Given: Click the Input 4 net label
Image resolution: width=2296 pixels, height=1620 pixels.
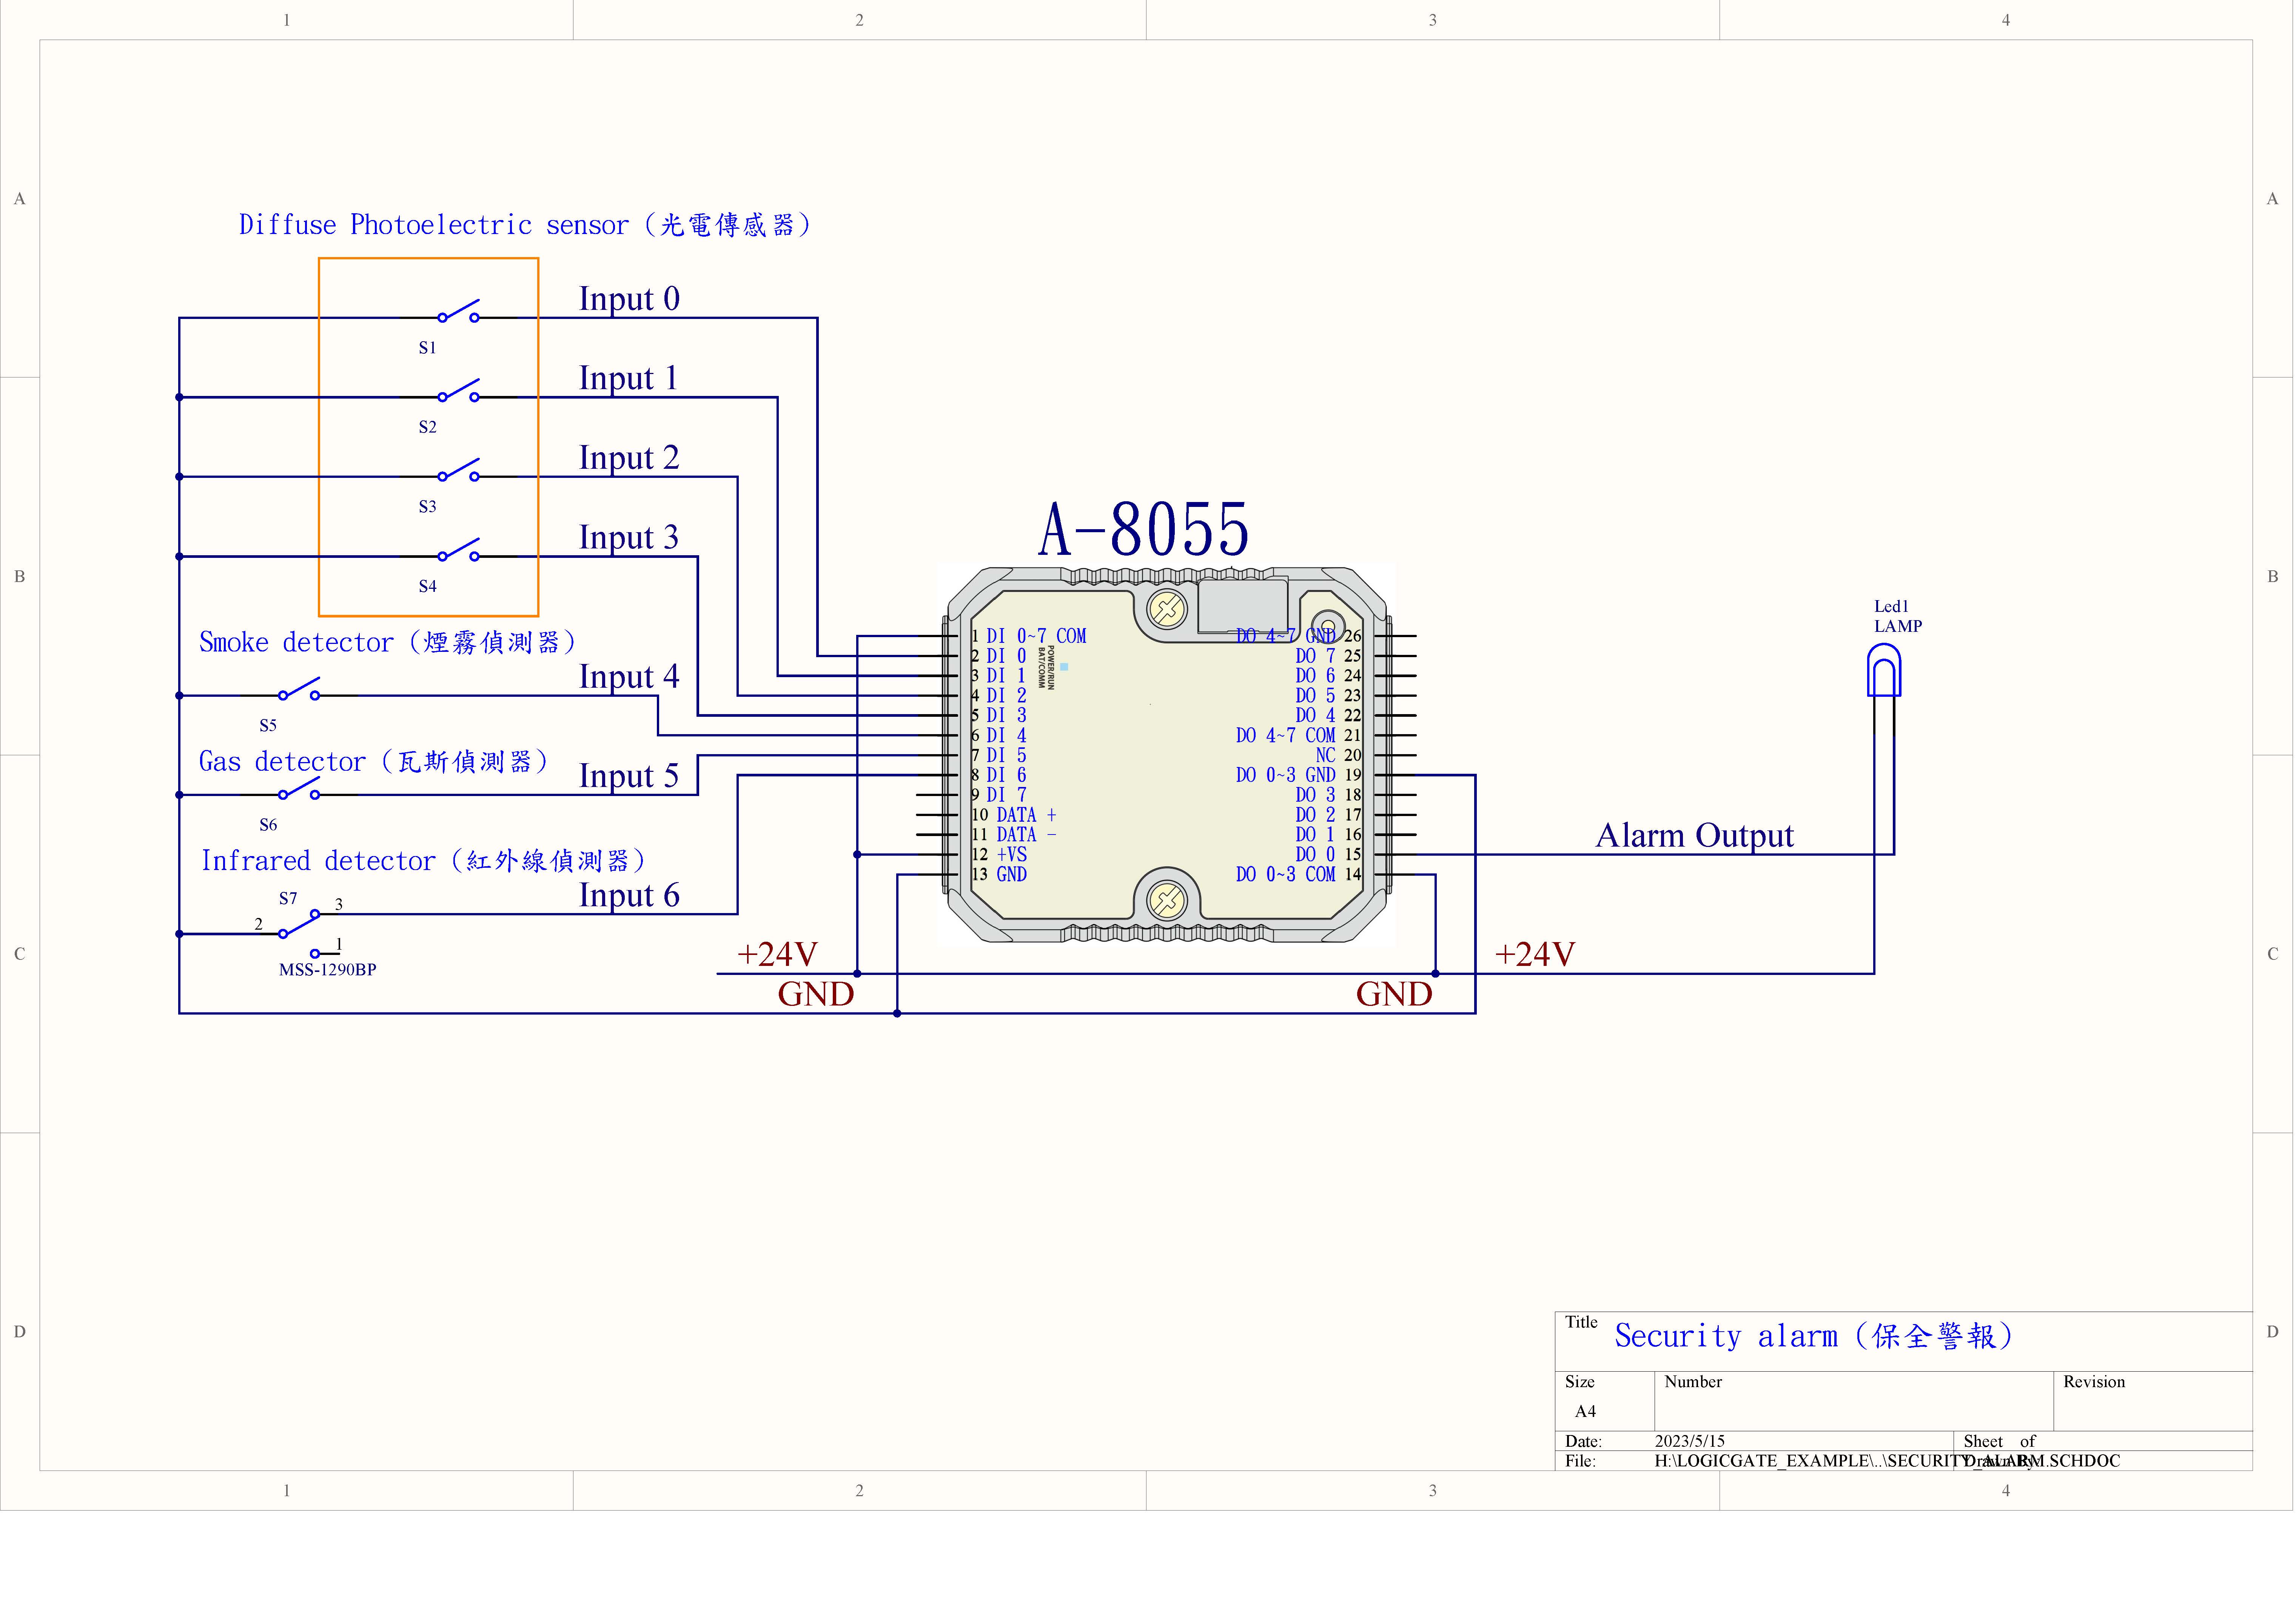Looking at the screenshot, I should tap(629, 676).
